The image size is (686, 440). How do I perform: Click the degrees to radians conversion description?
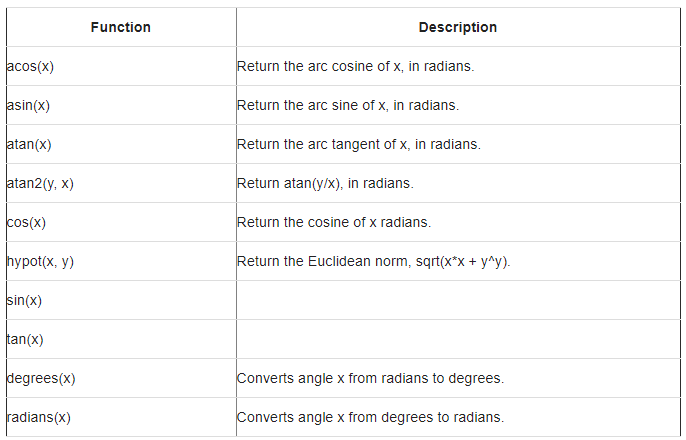tap(369, 418)
